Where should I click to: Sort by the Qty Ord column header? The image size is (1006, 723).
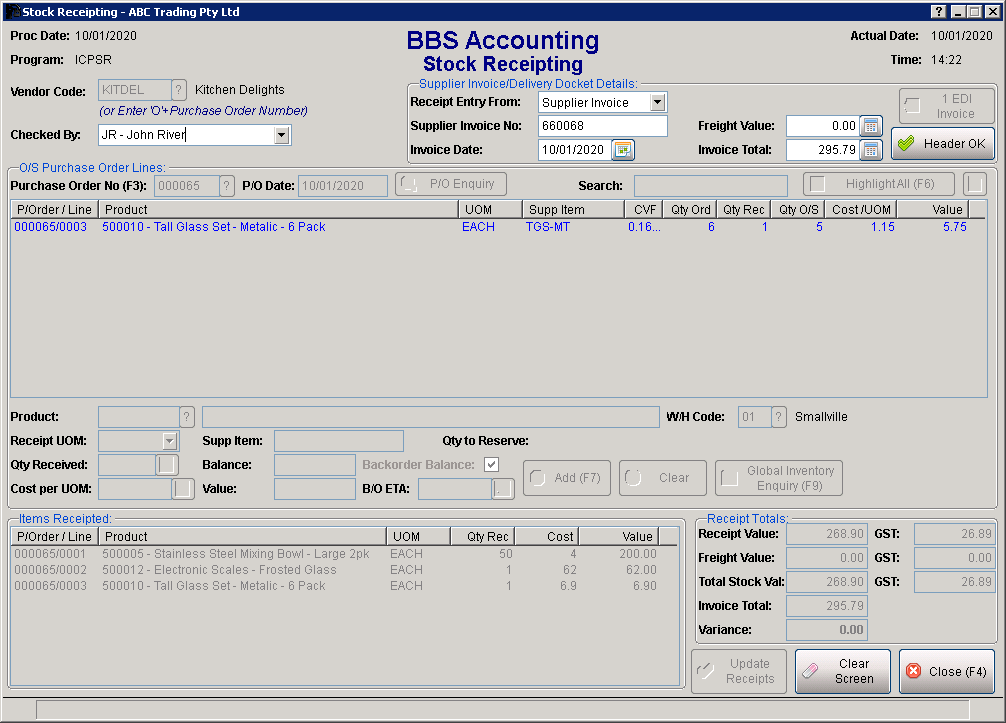[691, 210]
